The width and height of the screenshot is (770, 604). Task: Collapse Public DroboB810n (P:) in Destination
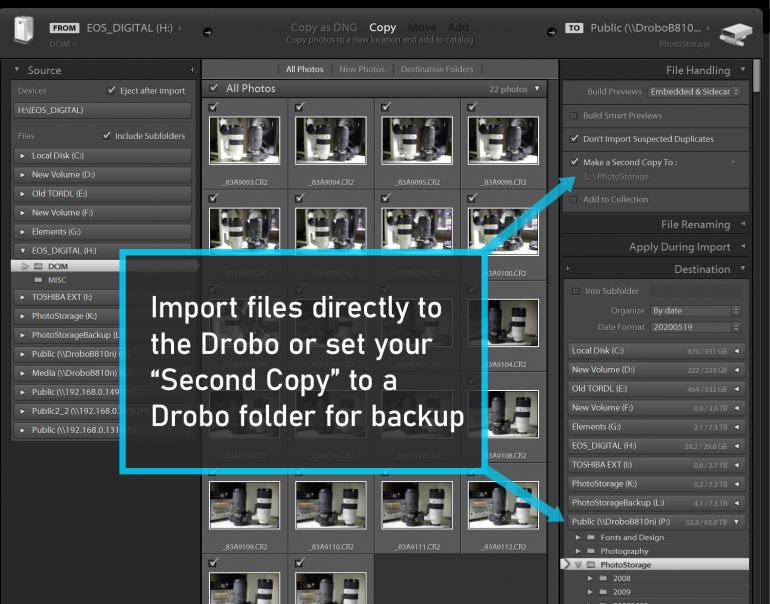coord(737,522)
